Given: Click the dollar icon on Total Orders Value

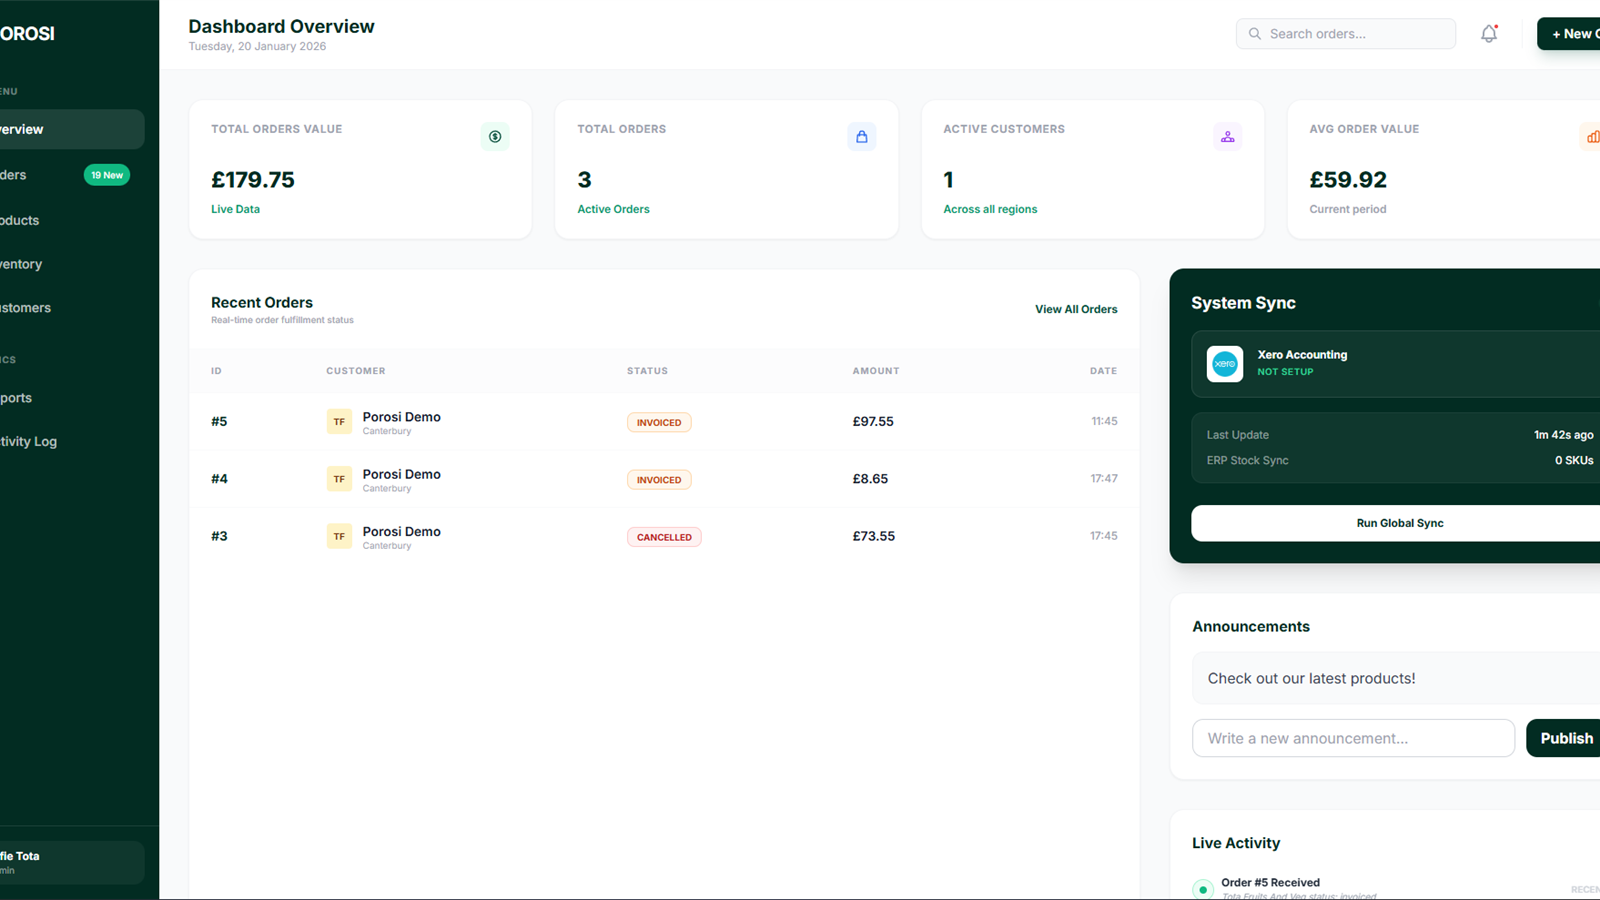Looking at the screenshot, I should [x=495, y=137].
